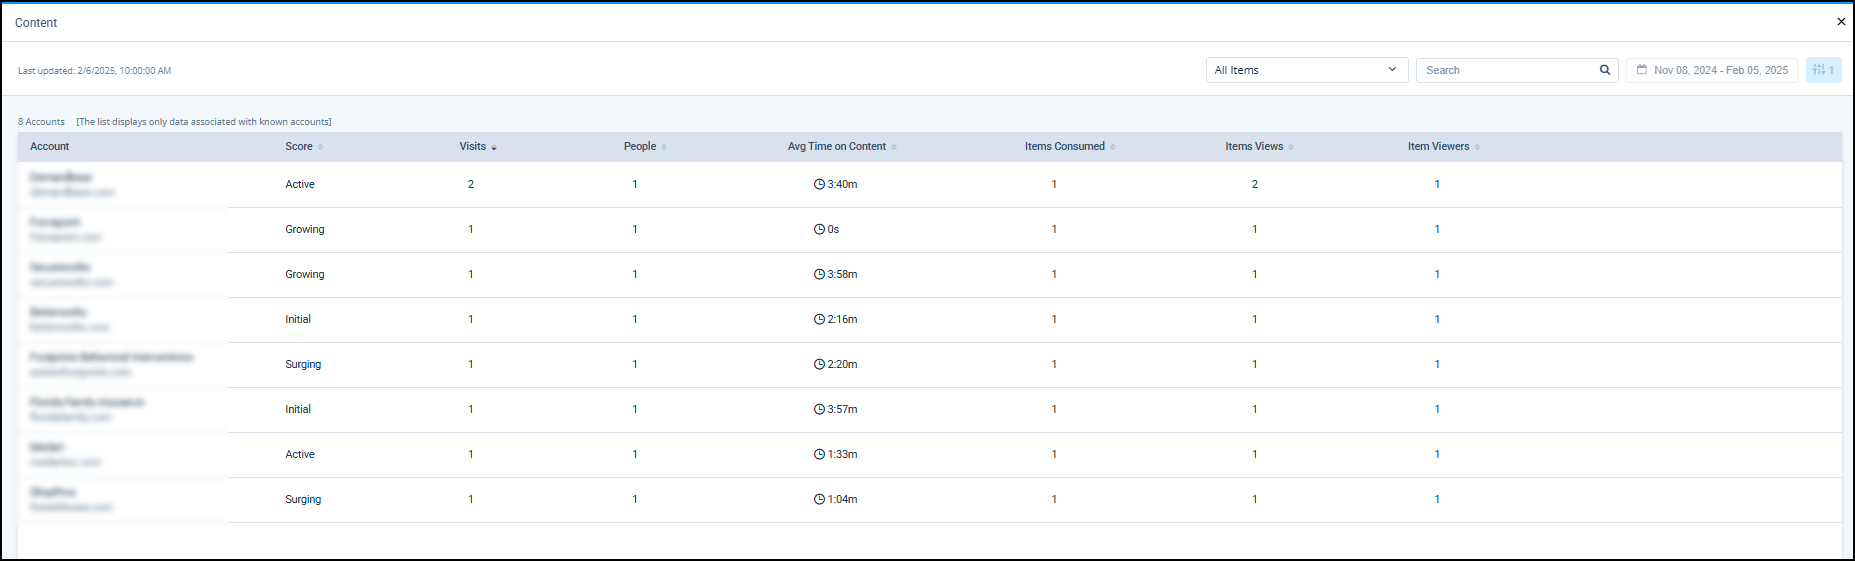Click the filter sliders button showing 1
Image resolution: width=1855 pixels, height=561 pixels.
point(1824,70)
